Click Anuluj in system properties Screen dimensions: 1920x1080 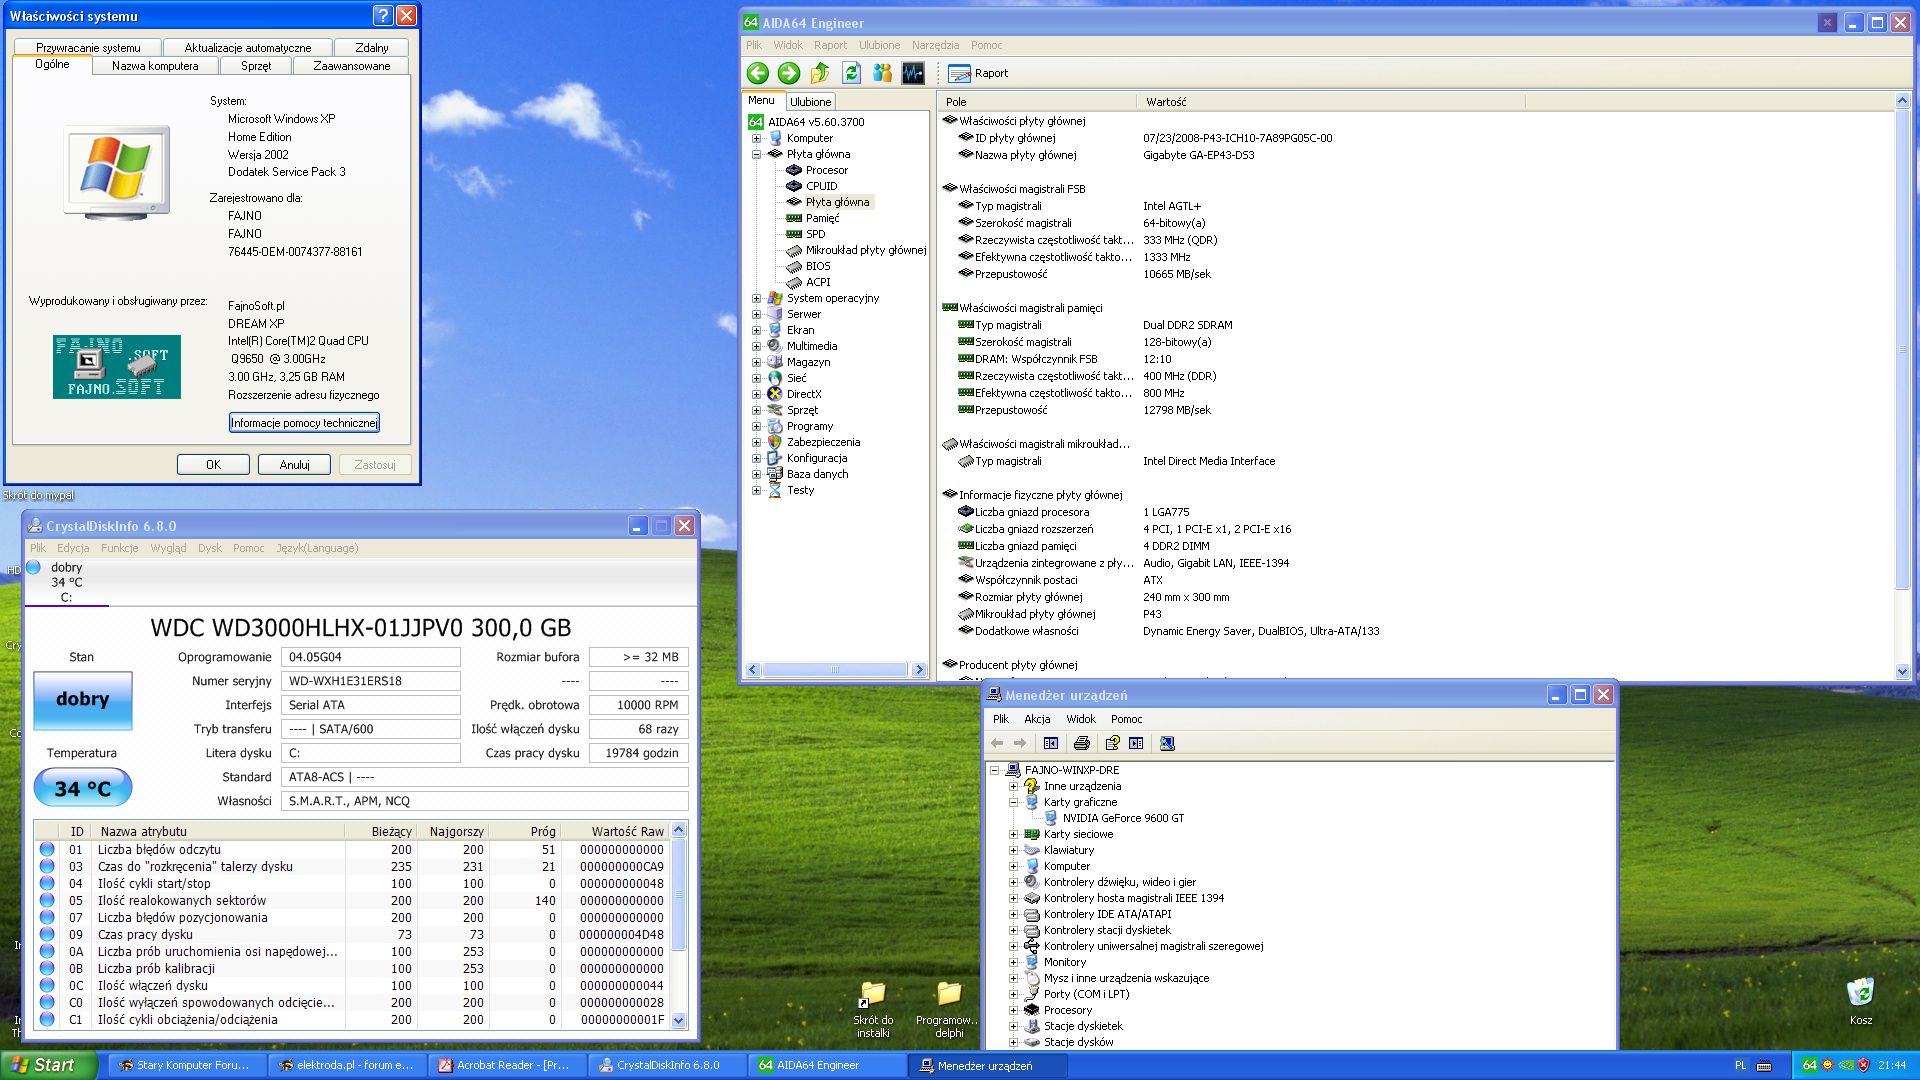click(294, 465)
